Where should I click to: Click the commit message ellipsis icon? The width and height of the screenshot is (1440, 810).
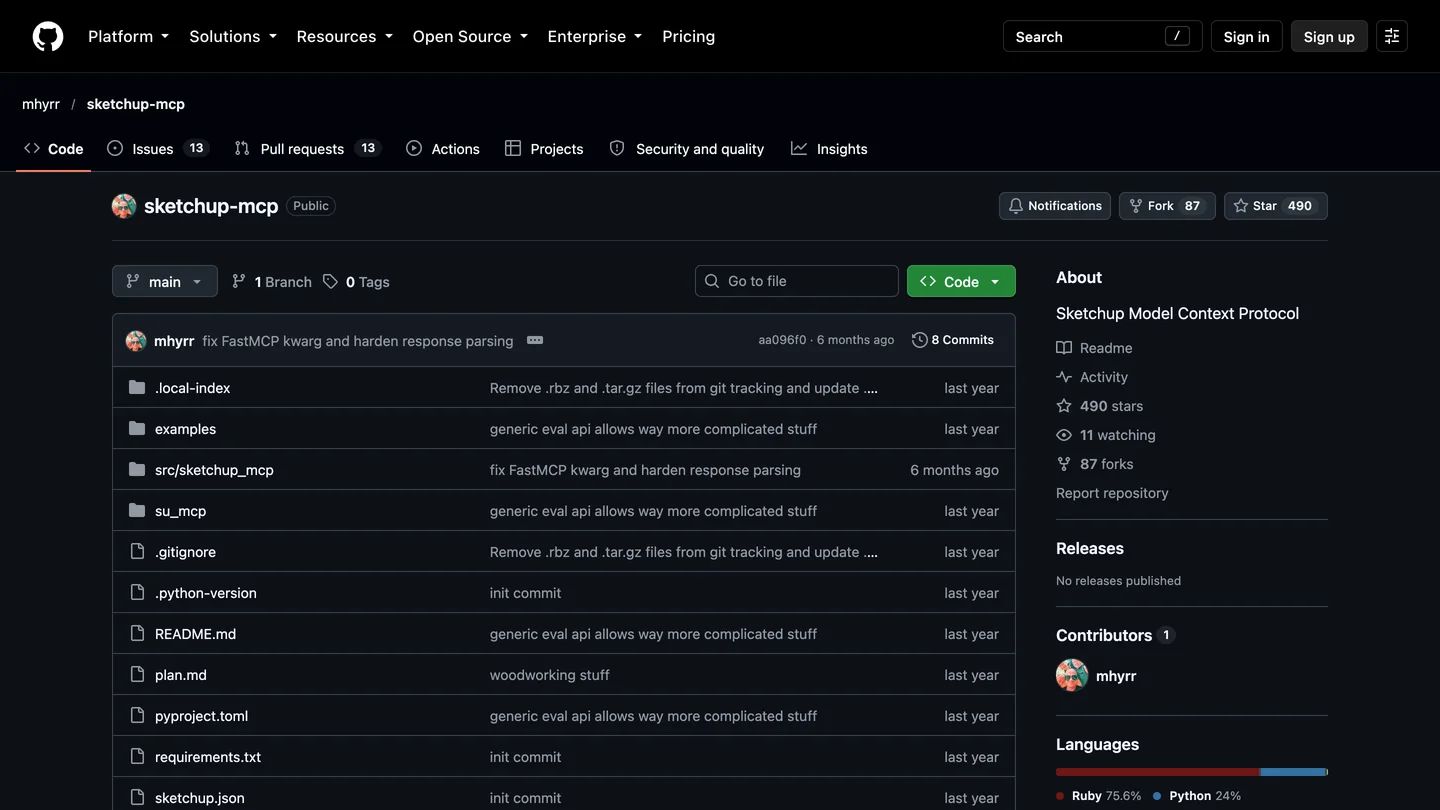535,340
